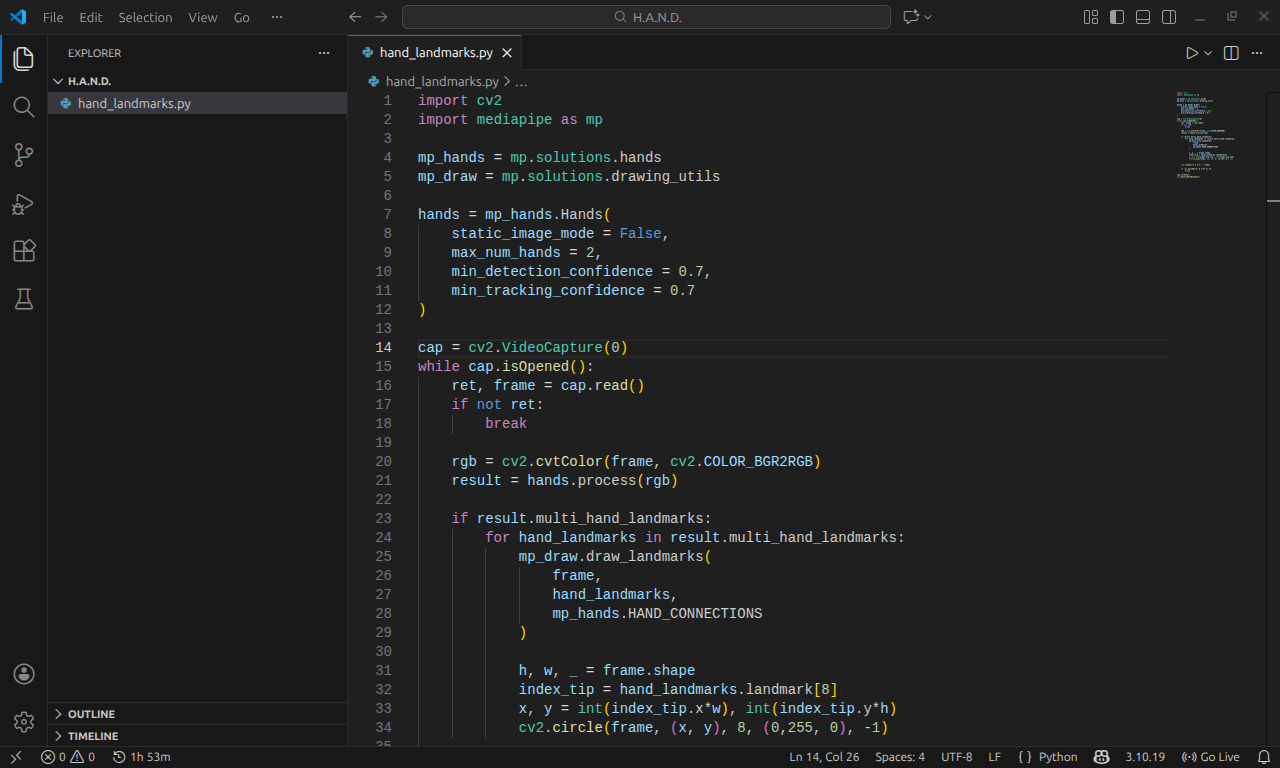Click the Run Python File play button
Screen dimensions: 1280x768
[x=1191, y=53]
